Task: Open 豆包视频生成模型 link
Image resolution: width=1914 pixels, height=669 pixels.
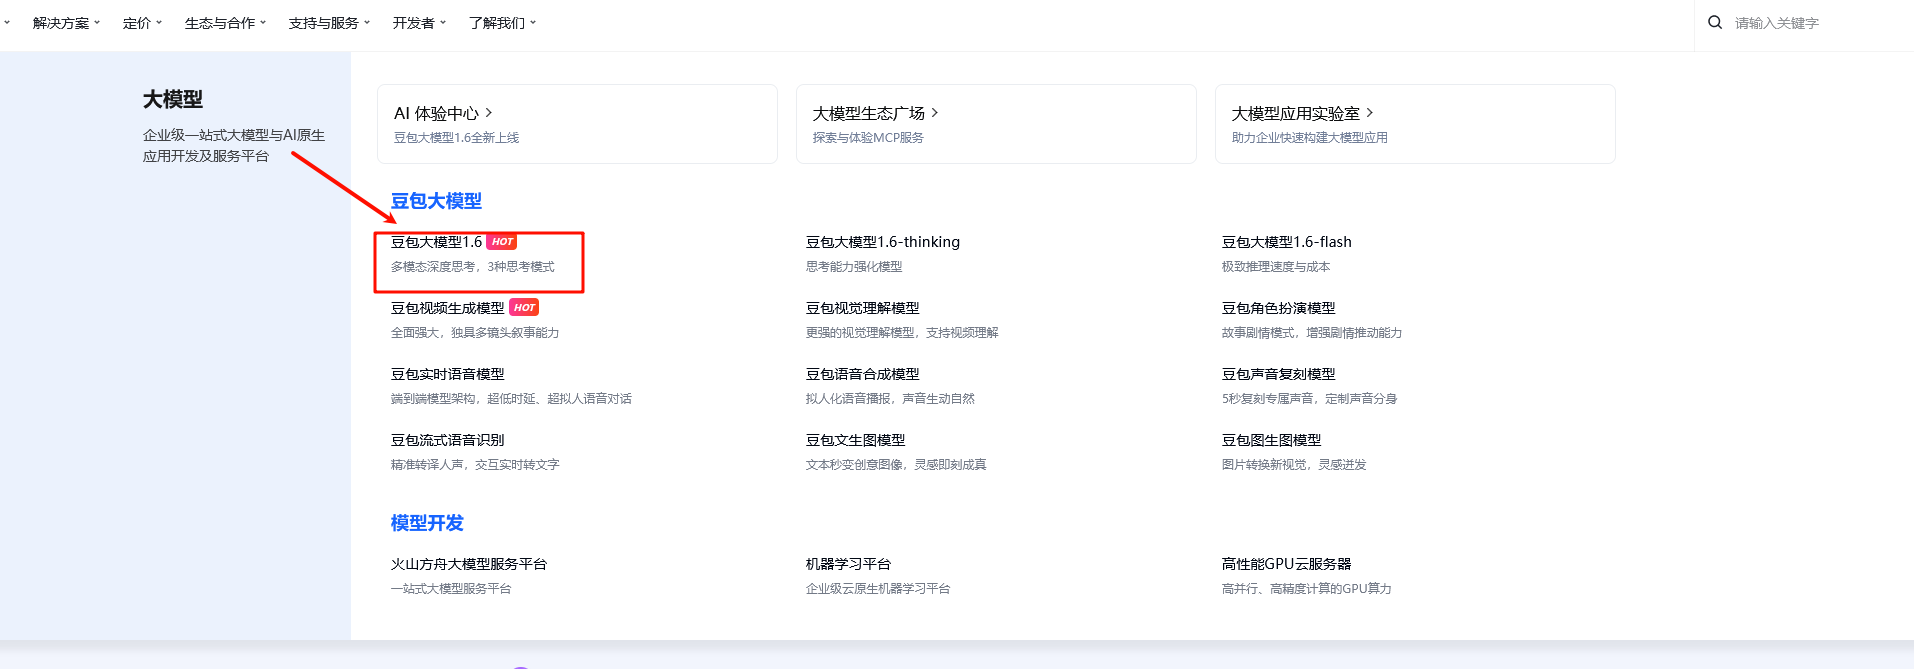Action: 448,308
